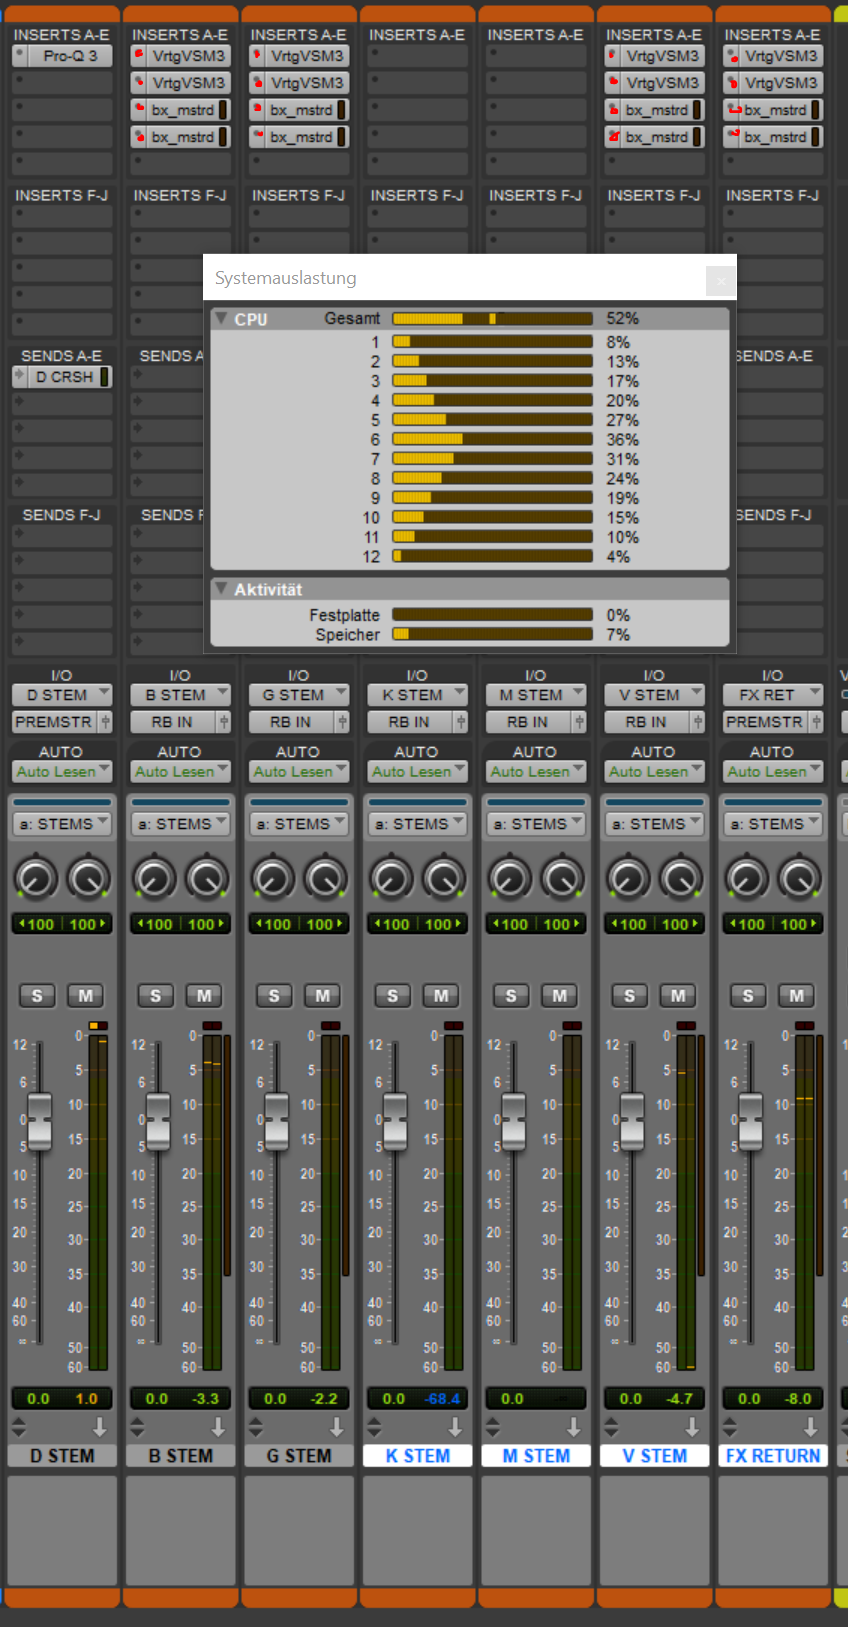
Task: Click the output window arrow under V STEM fader
Action: click(x=691, y=1427)
